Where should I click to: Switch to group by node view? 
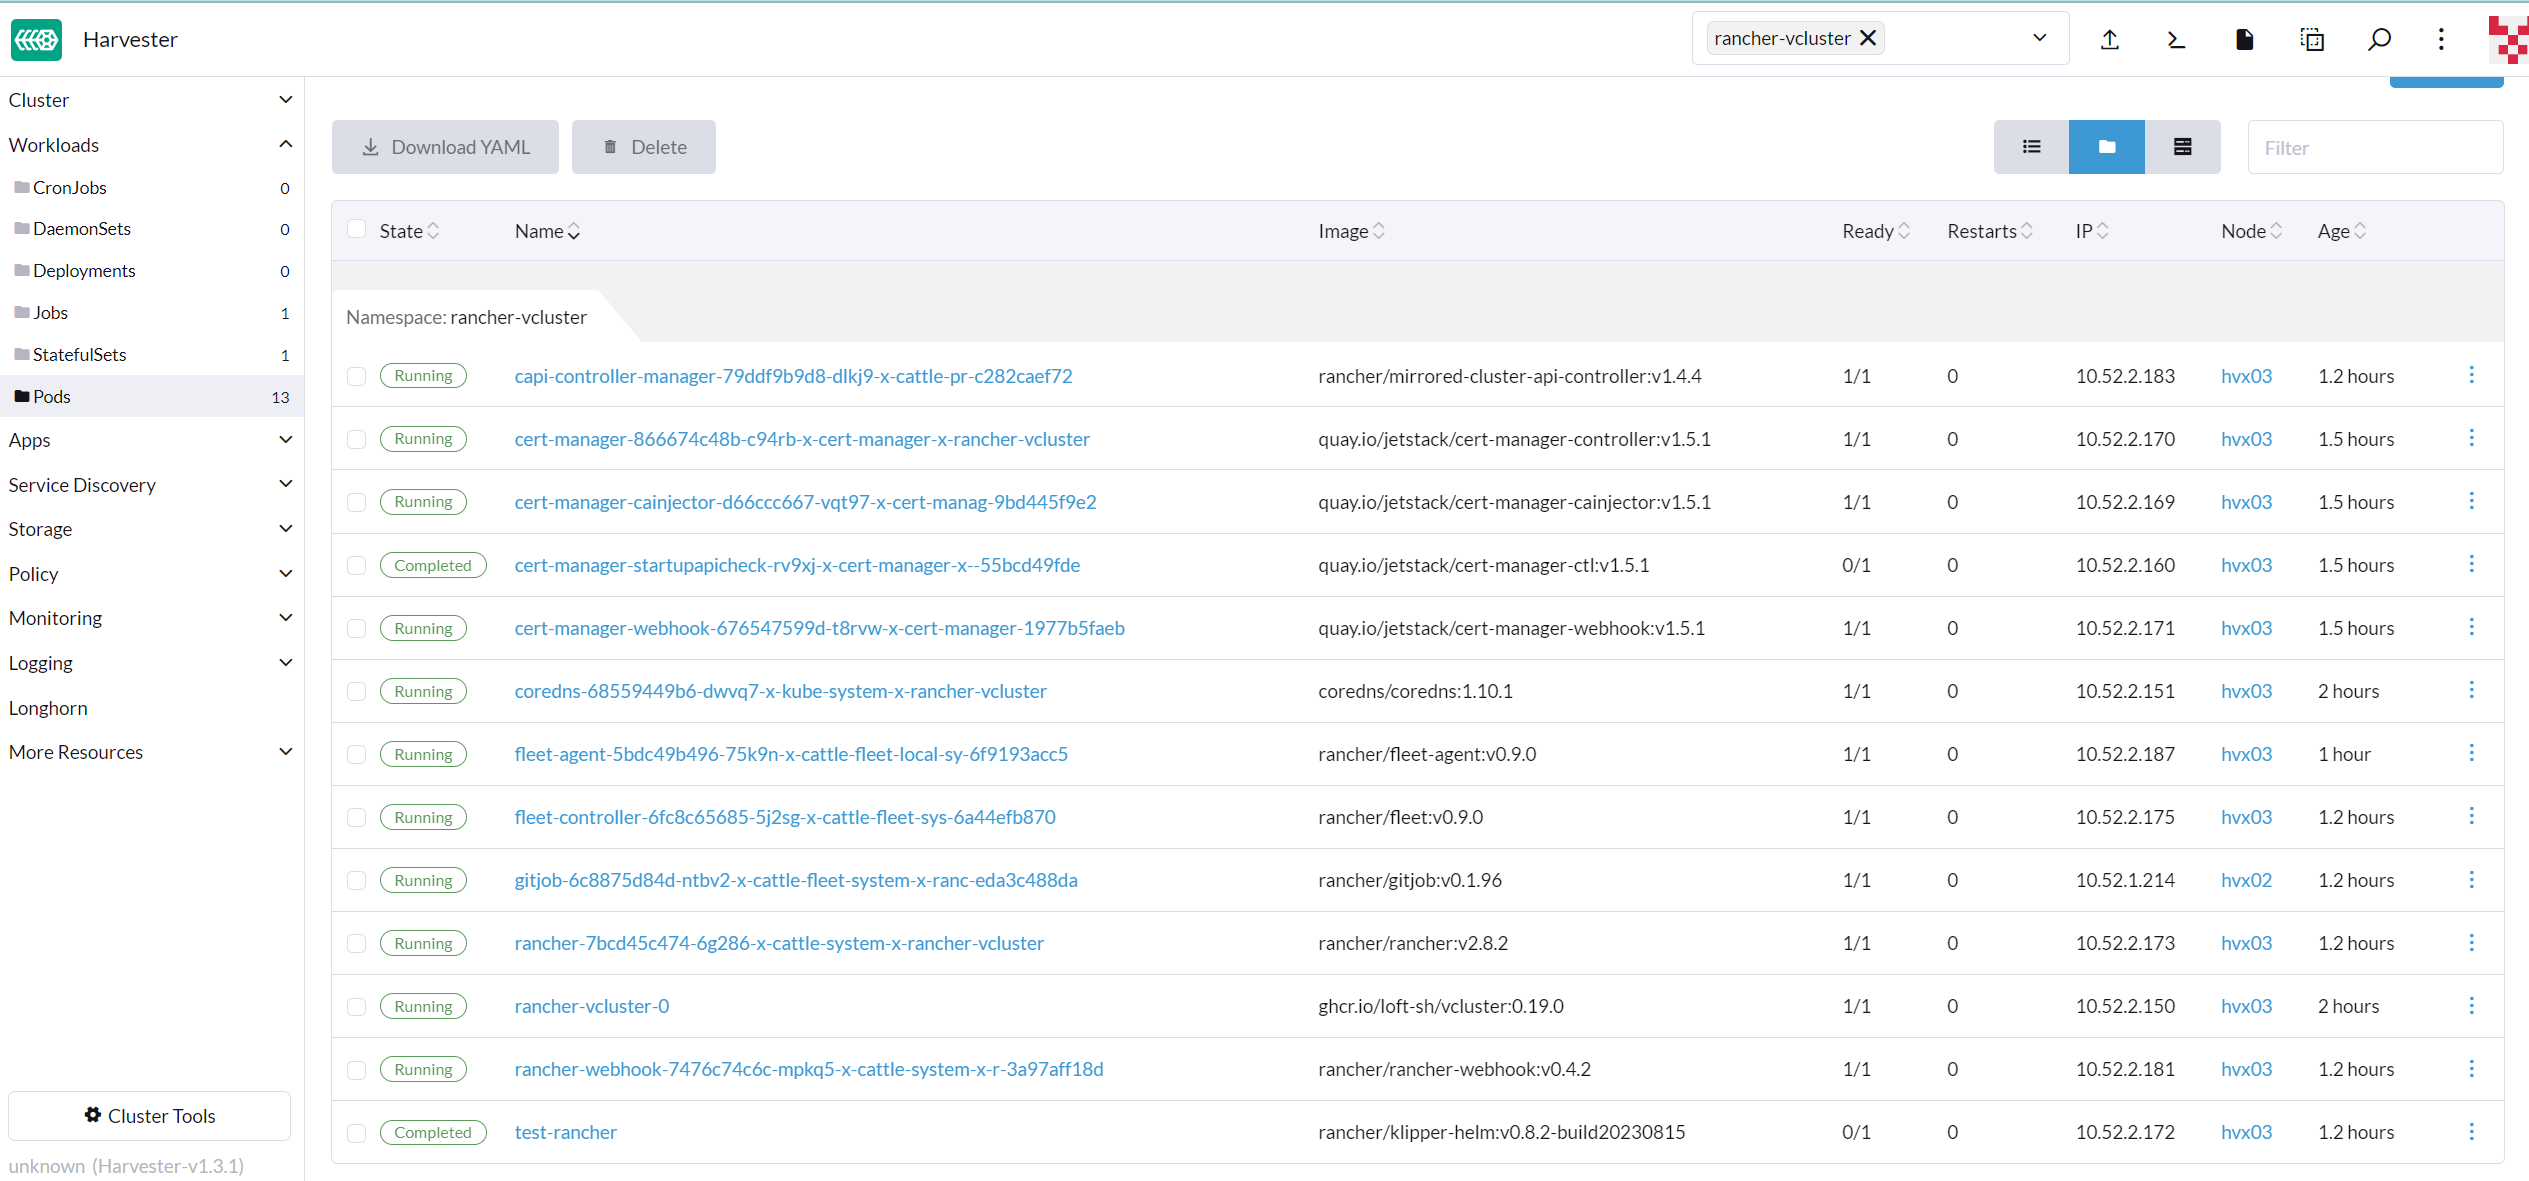click(2183, 147)
